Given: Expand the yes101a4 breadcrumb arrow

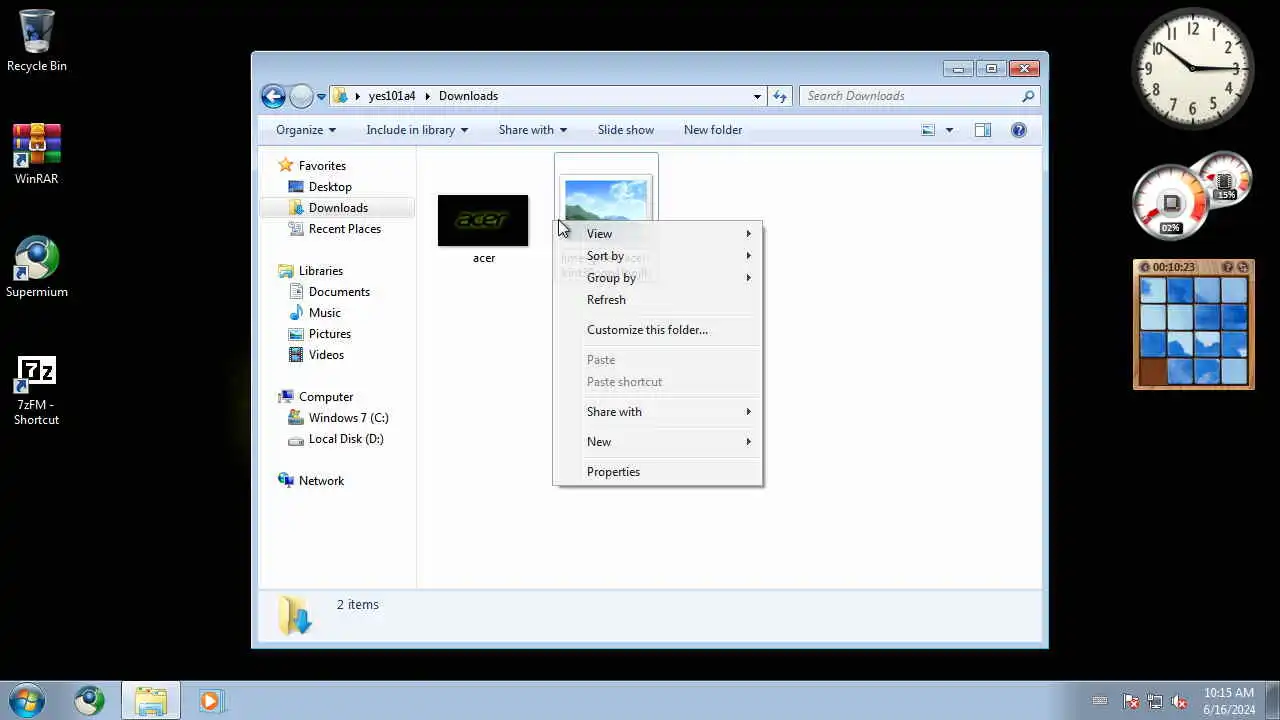Looking at the screenshot, I should (428, 96).
